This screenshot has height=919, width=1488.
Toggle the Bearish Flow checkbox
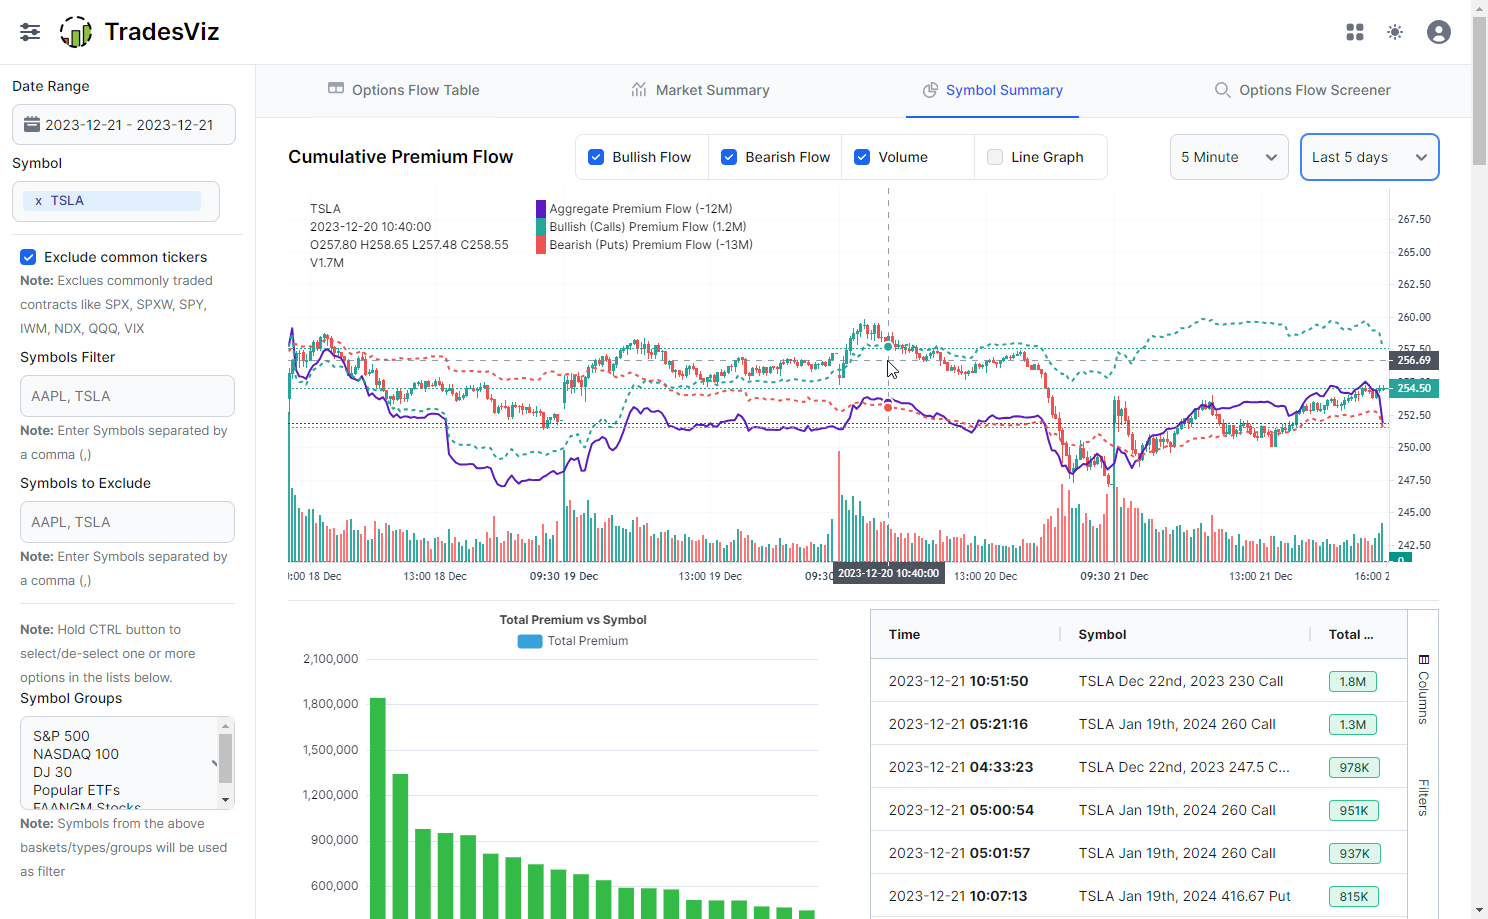tap(729, 157)
